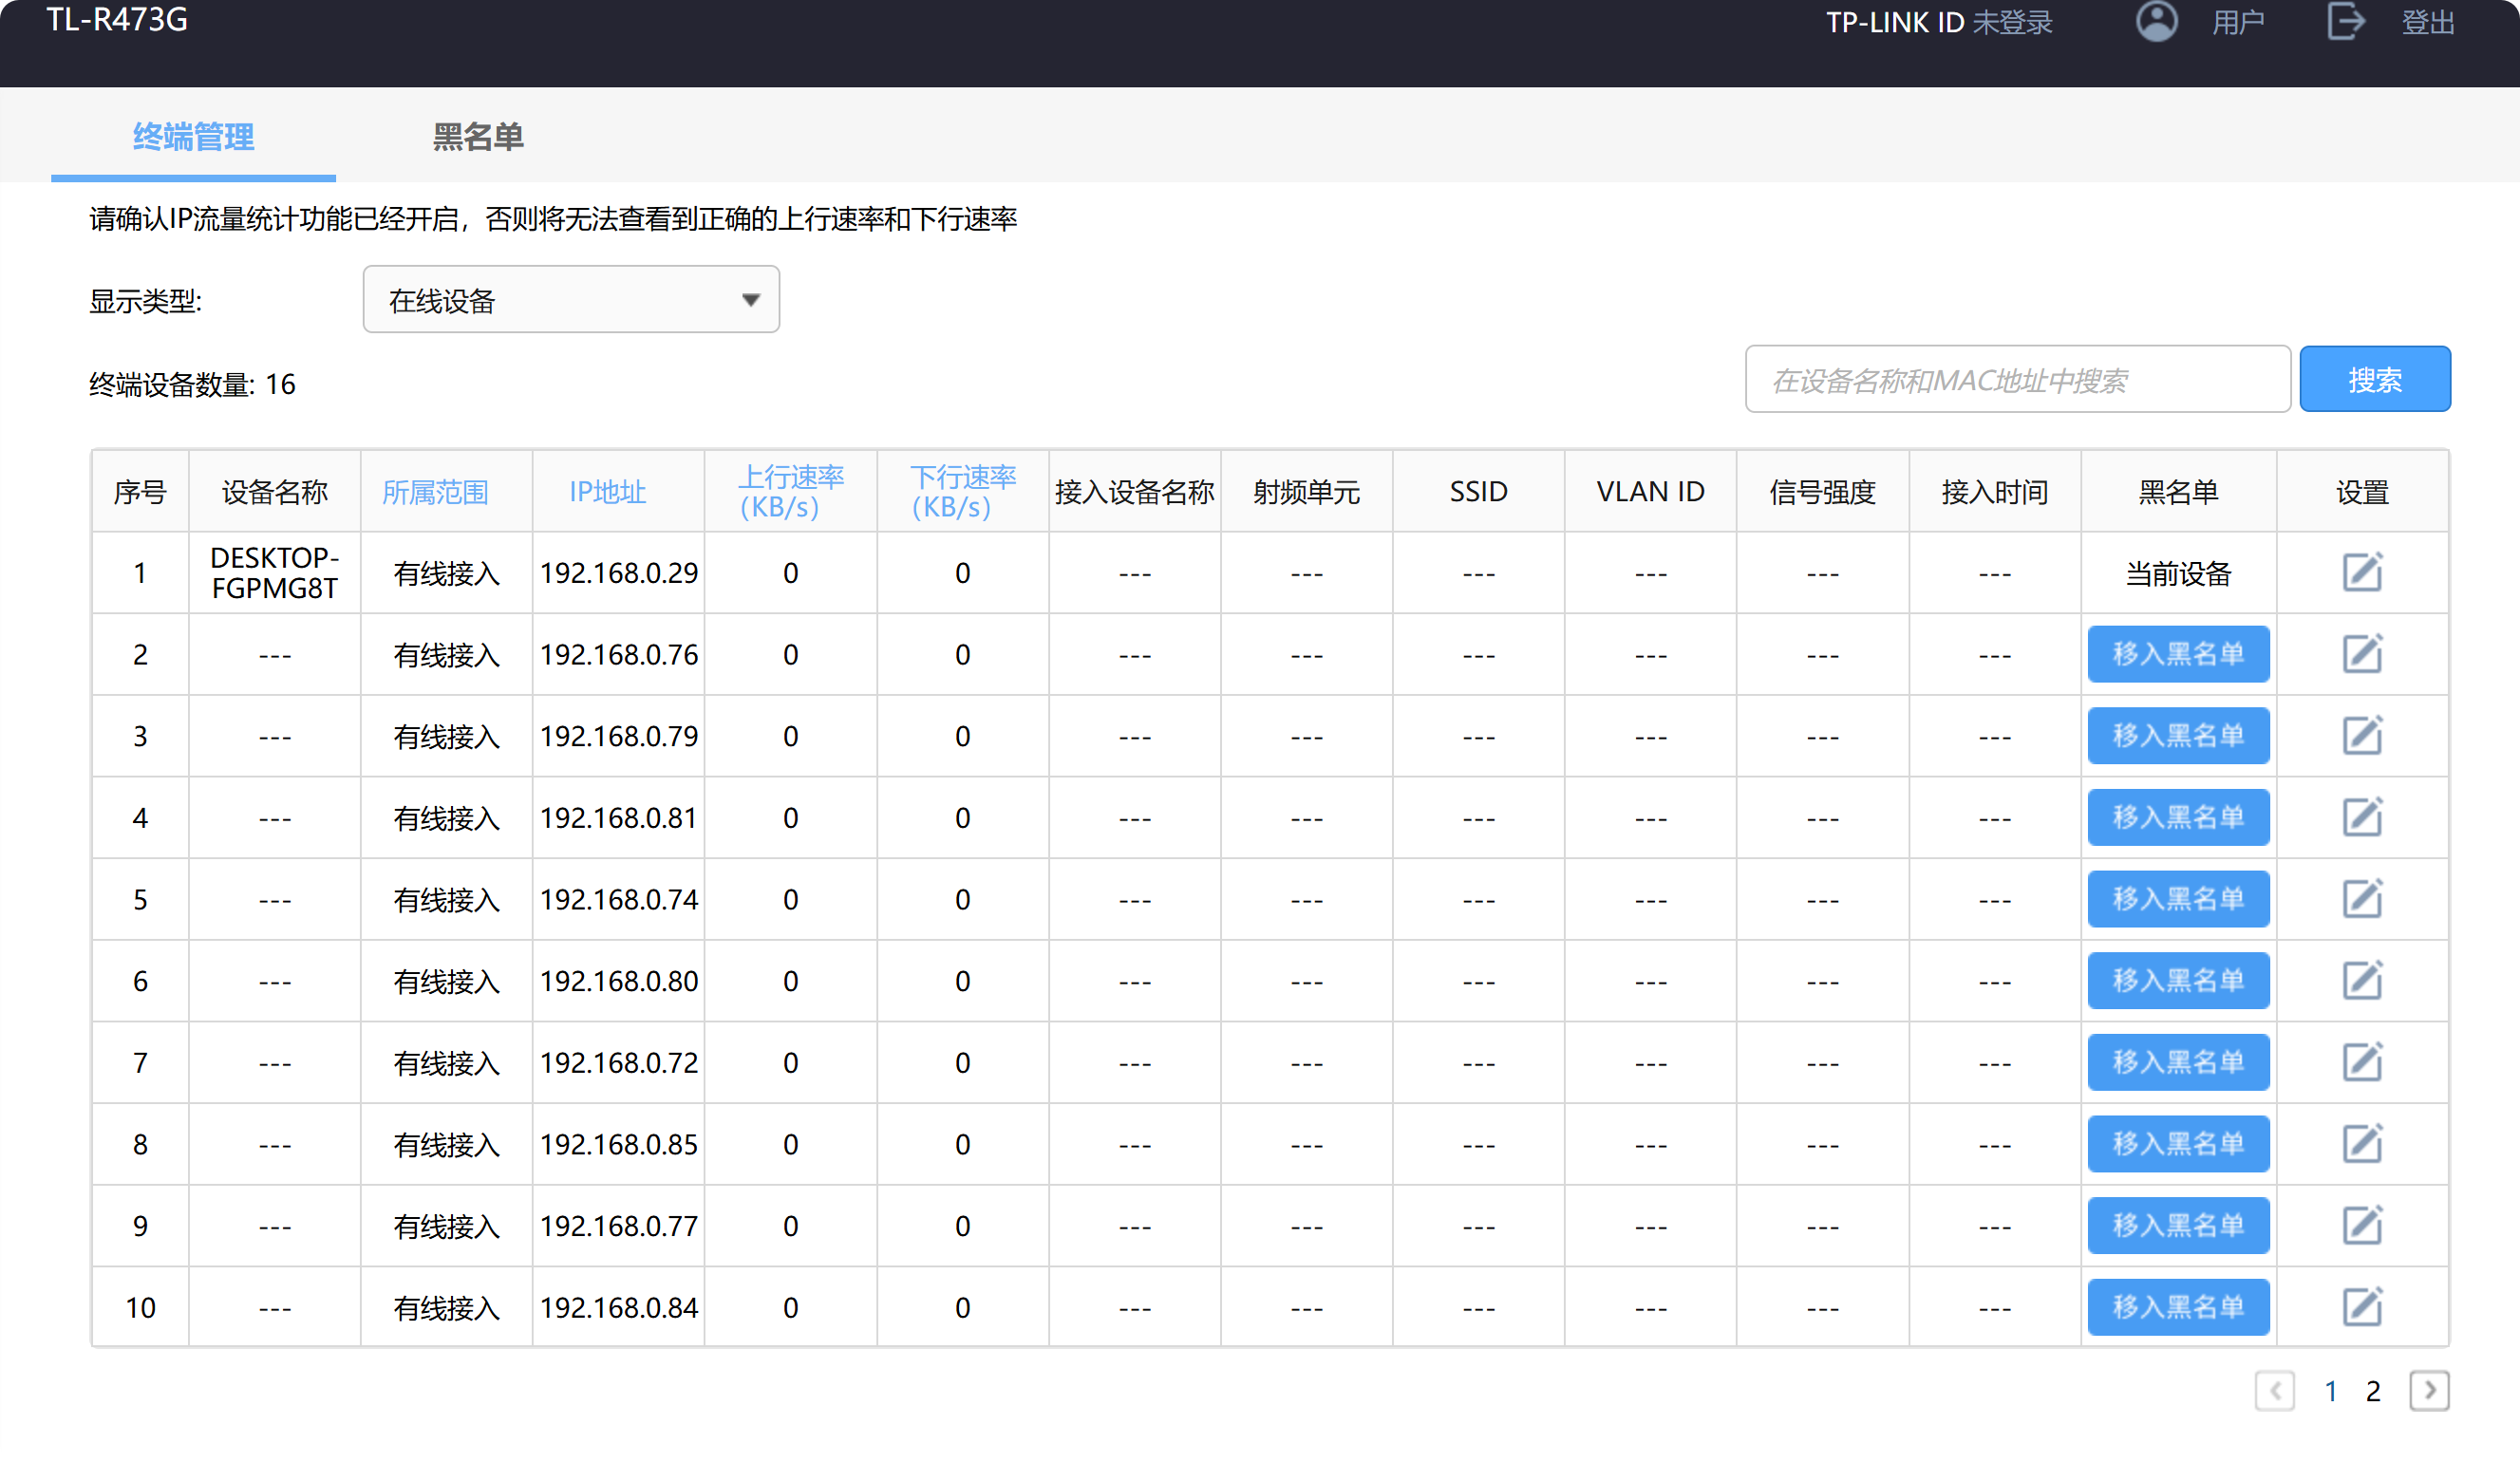
Task: Click 移入黑名单 for device 9
Action: pos(2178,1226)
